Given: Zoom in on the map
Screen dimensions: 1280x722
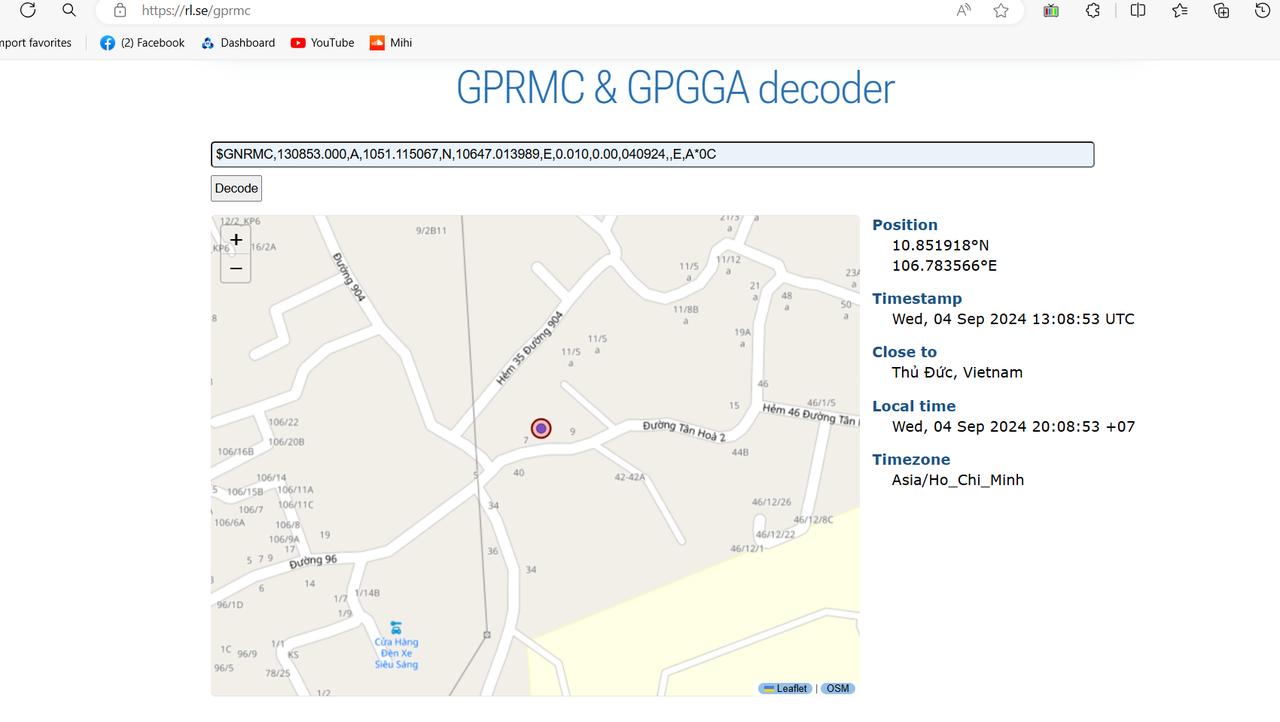Looking at the screenshot, I should click(236, 240).
